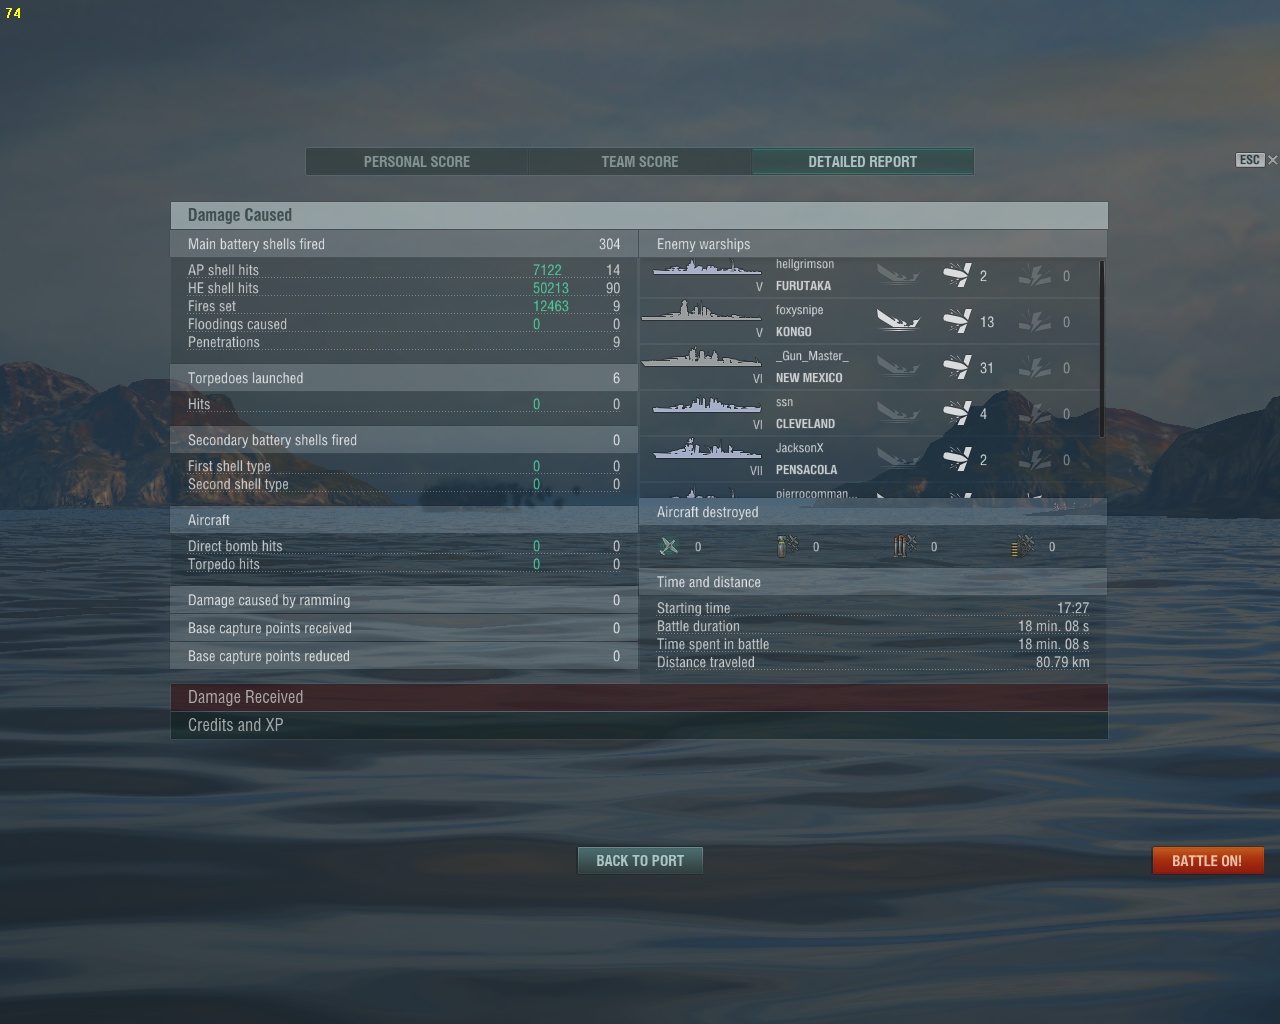1280x1024 pixels.
Task: Click the shell hits icon showing 31
Action: tap(957, 367)
